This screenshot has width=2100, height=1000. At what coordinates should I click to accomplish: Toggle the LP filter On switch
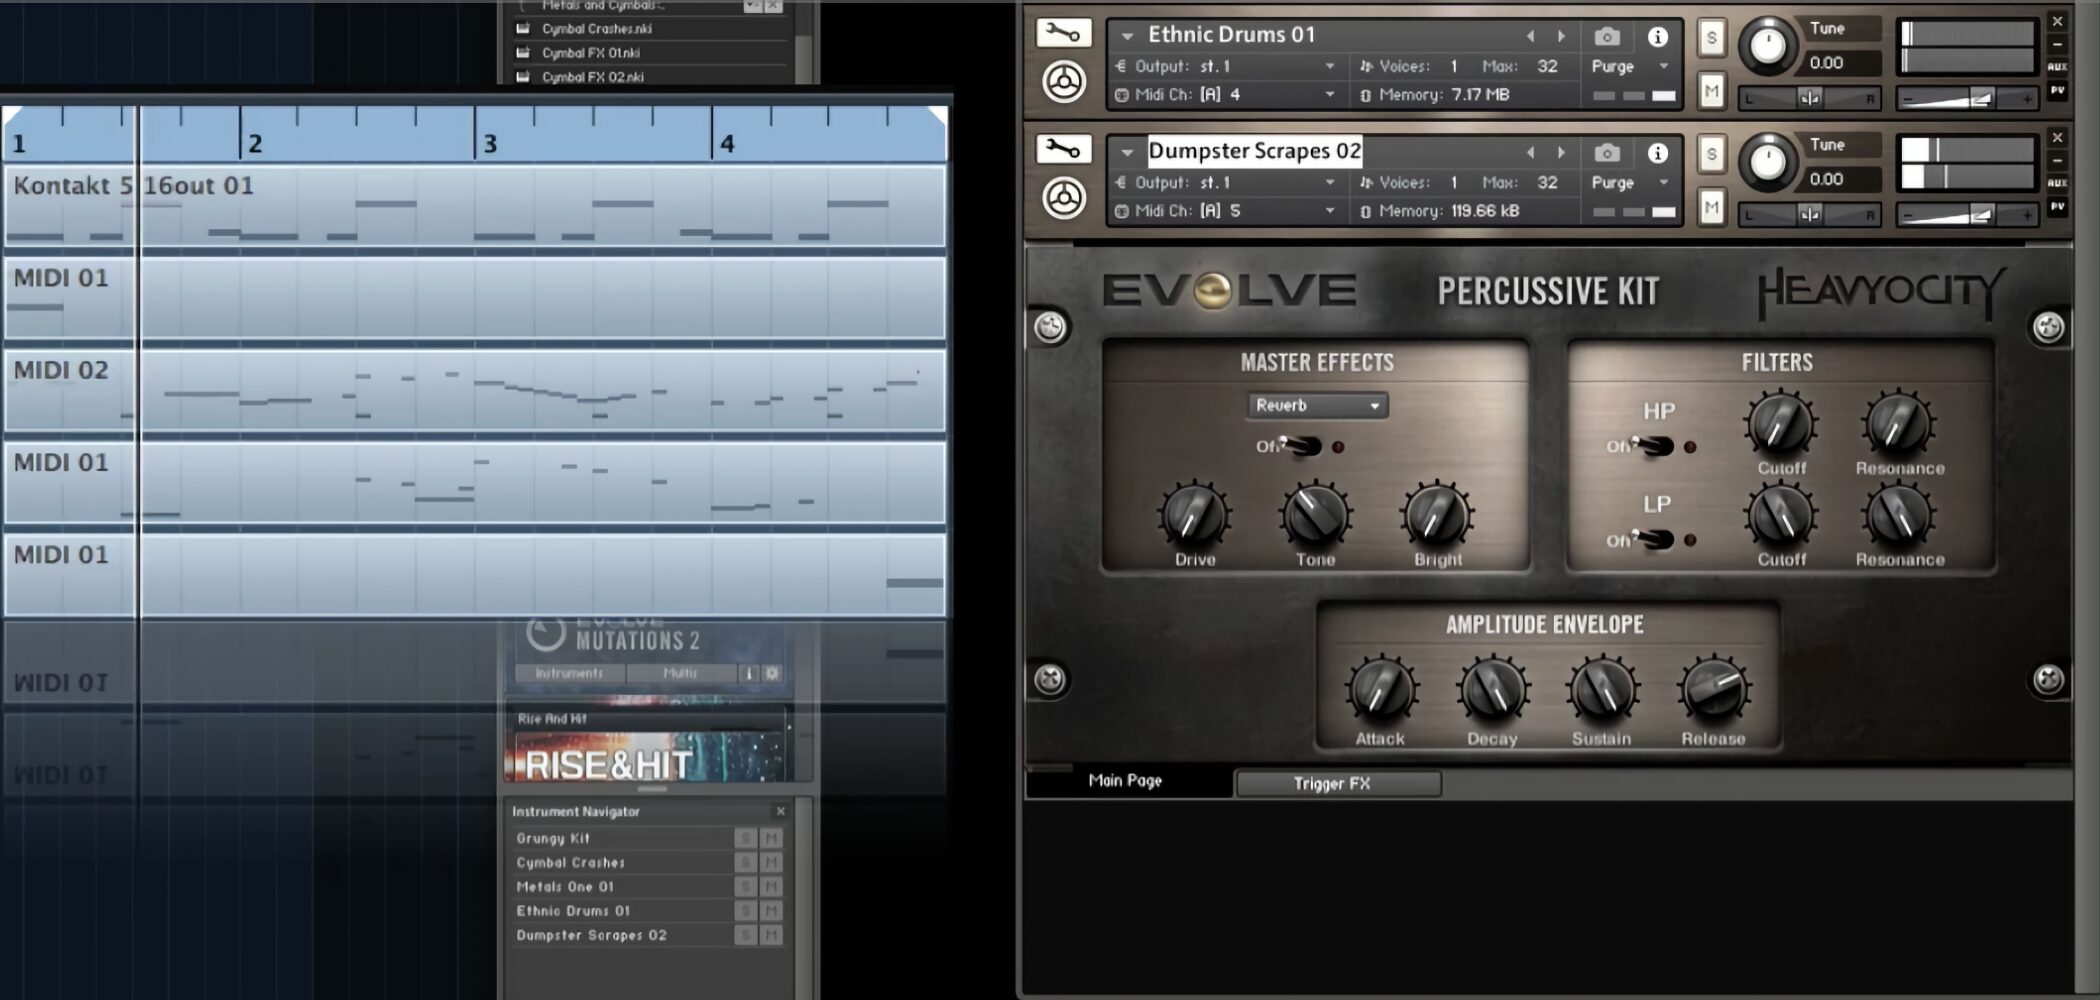coord(1652,540)
